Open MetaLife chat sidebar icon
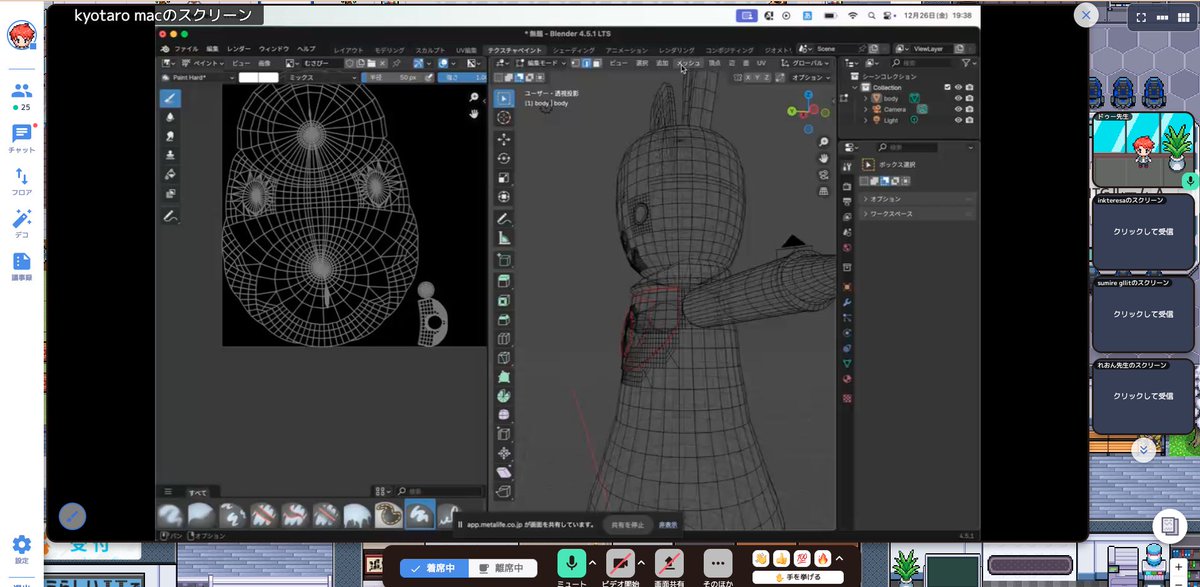Viewport: 1200px width, 587px height. pos(21,138)
